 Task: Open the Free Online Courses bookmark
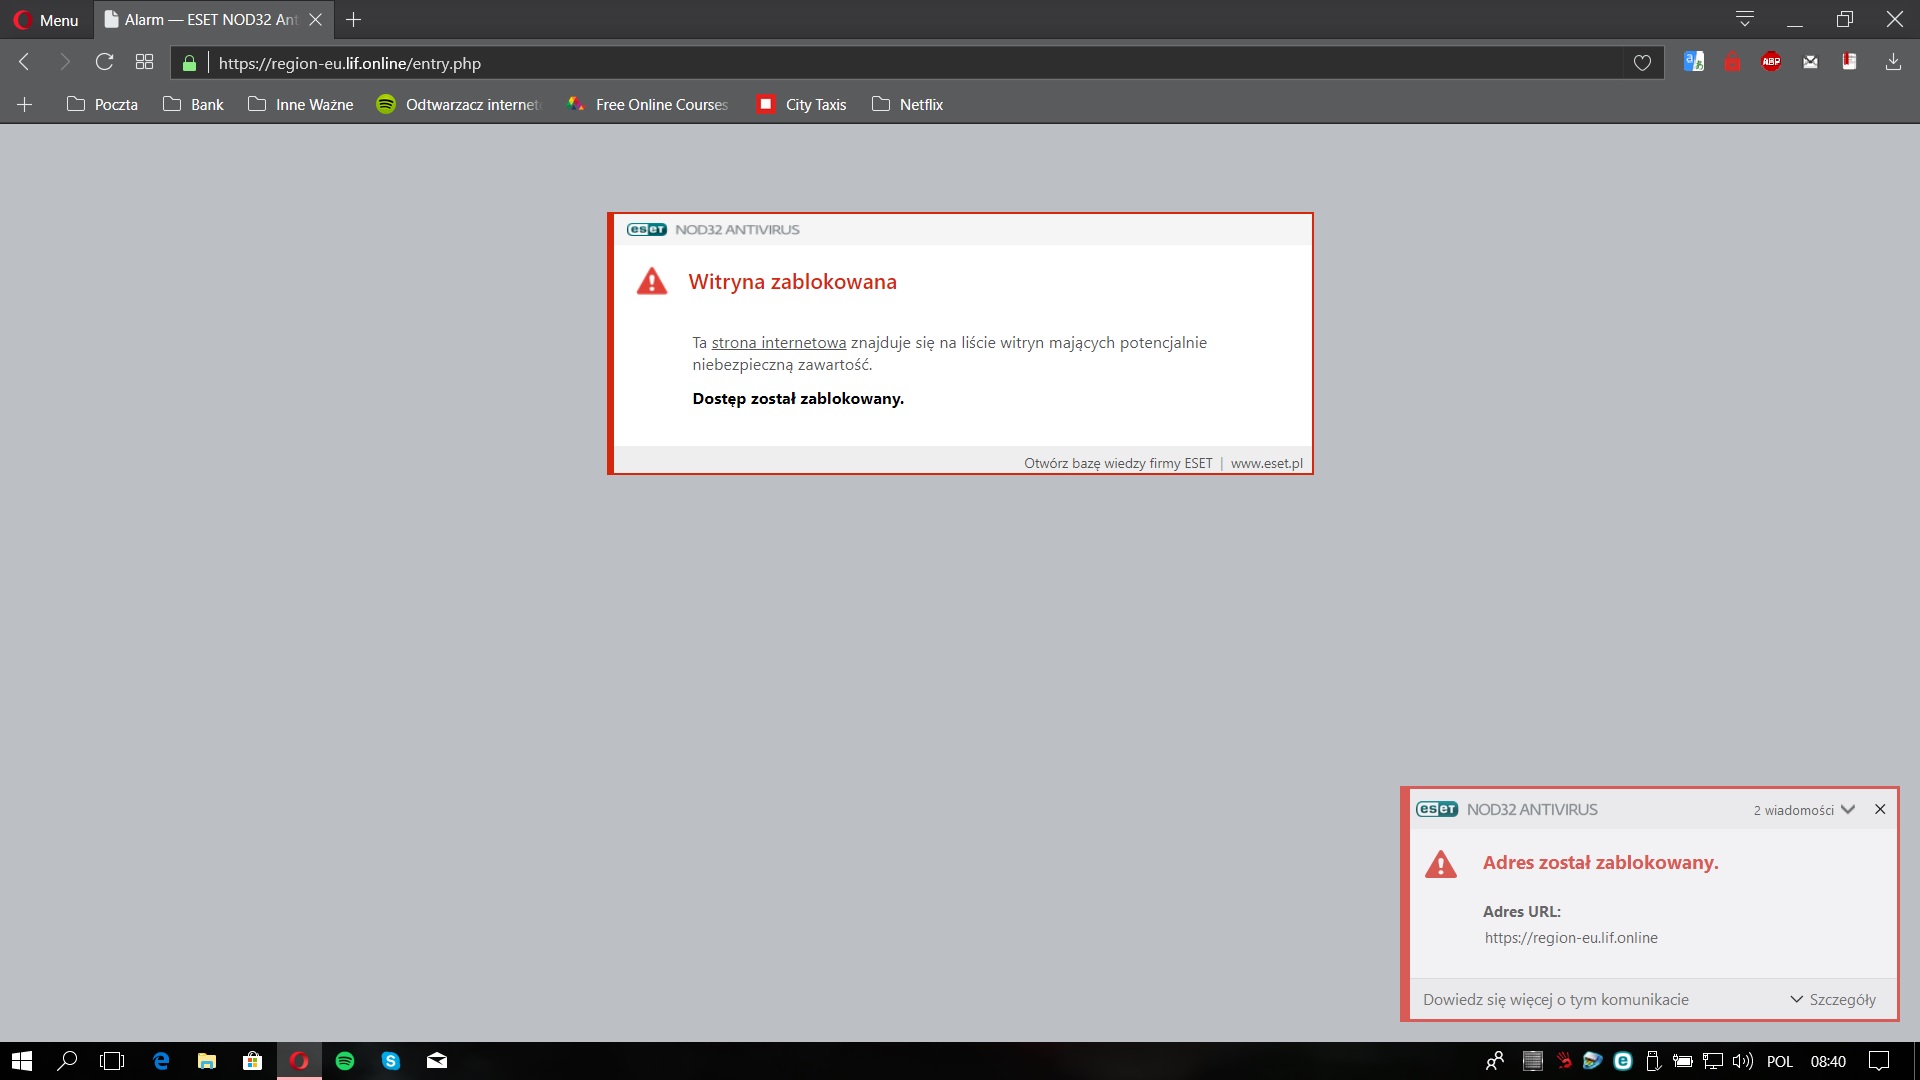[x=648, y=104]
